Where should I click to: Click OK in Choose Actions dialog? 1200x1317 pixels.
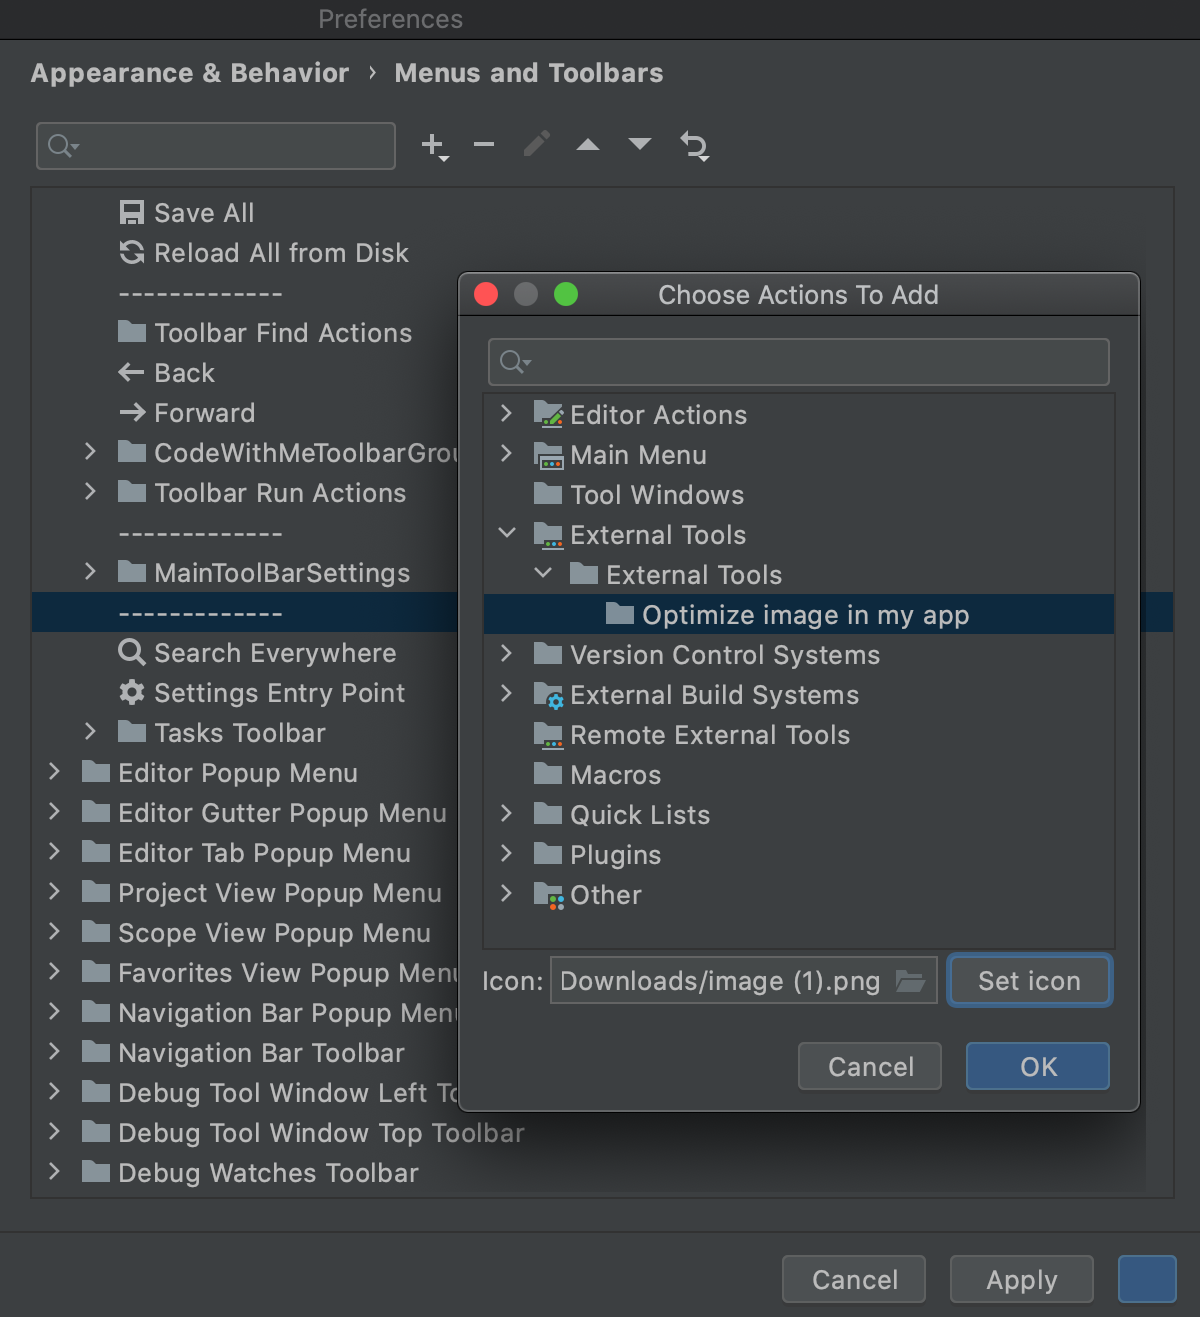click(1037, 1067)
